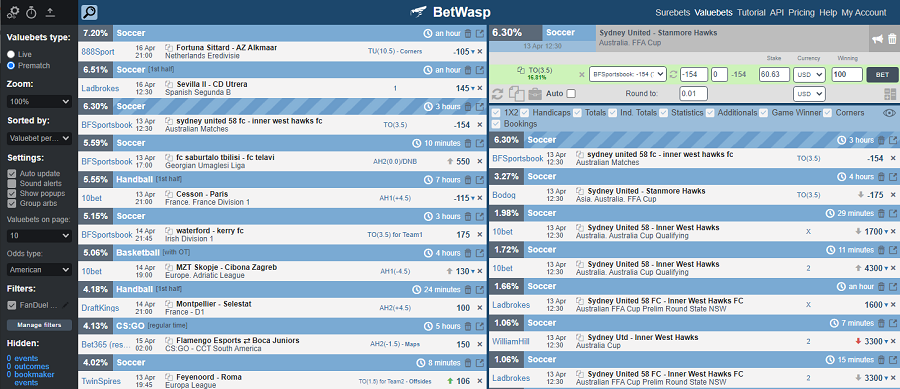Open the API page
Viewport: 900px width, 389px height.
[x=777, y=12]
